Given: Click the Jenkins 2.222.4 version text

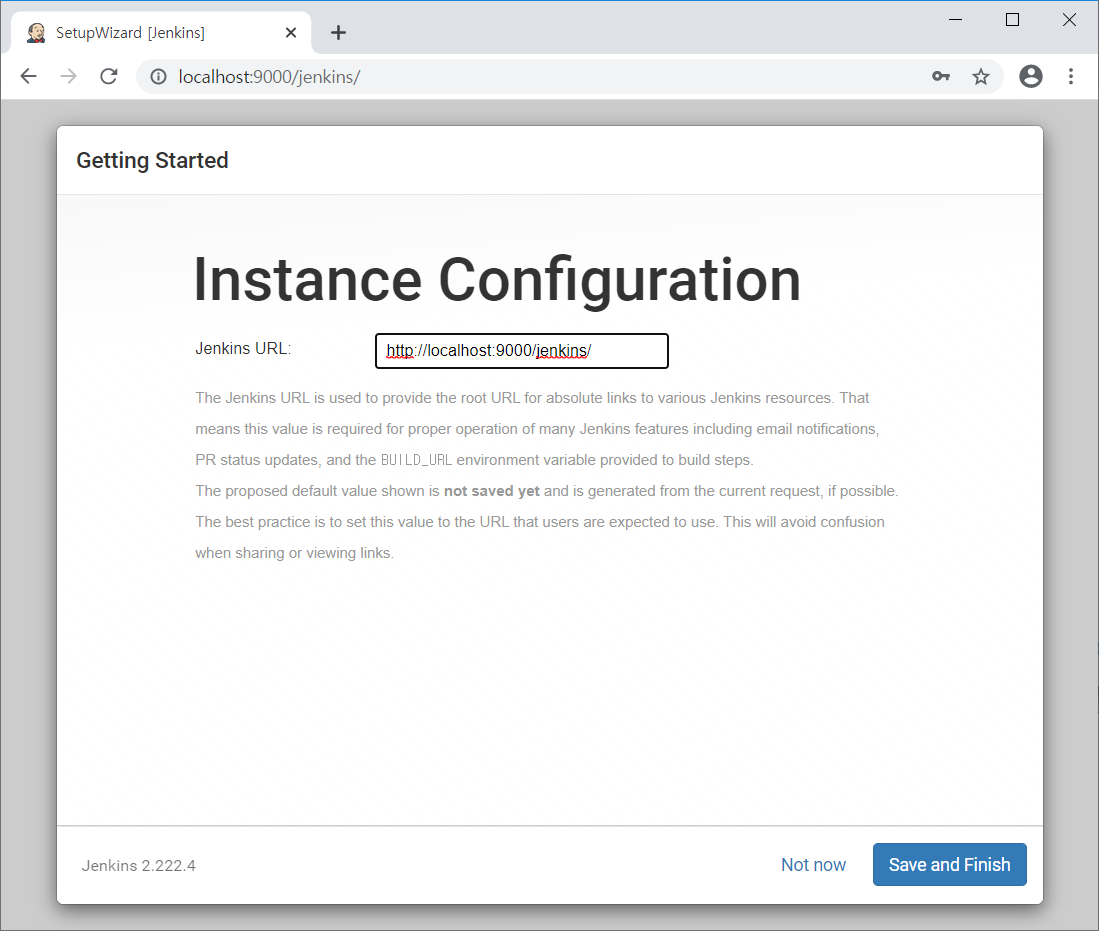Looking at the screenshot, I should (x=139, y=866).
